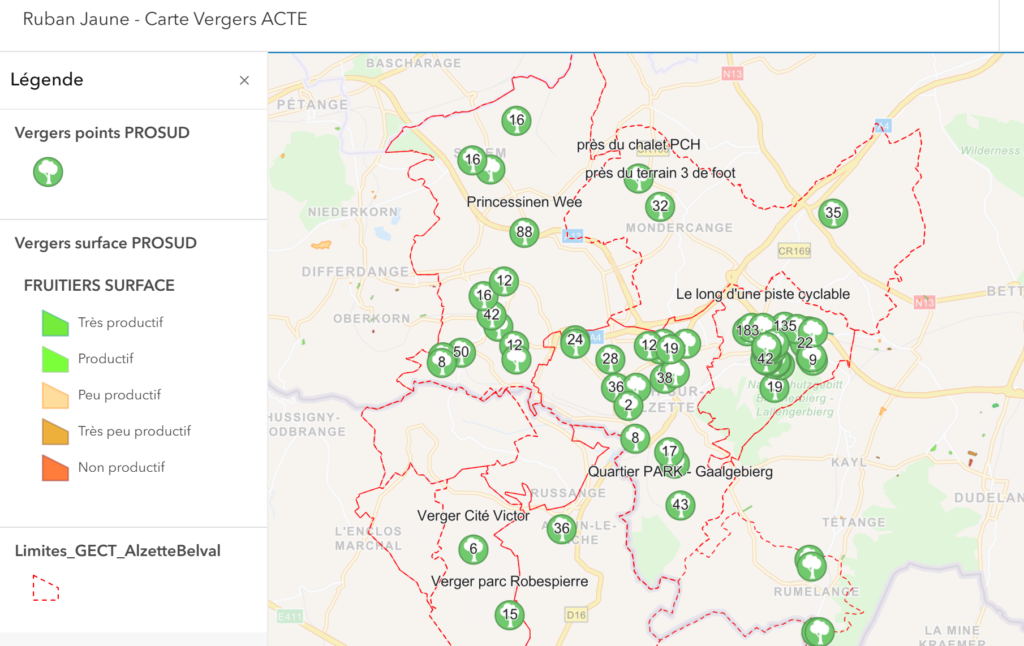The height and width of the screenshot is (646, 1024).
Task: Click the Quartier PARK - Gaalgebierg label
Action: coord(680,472)
